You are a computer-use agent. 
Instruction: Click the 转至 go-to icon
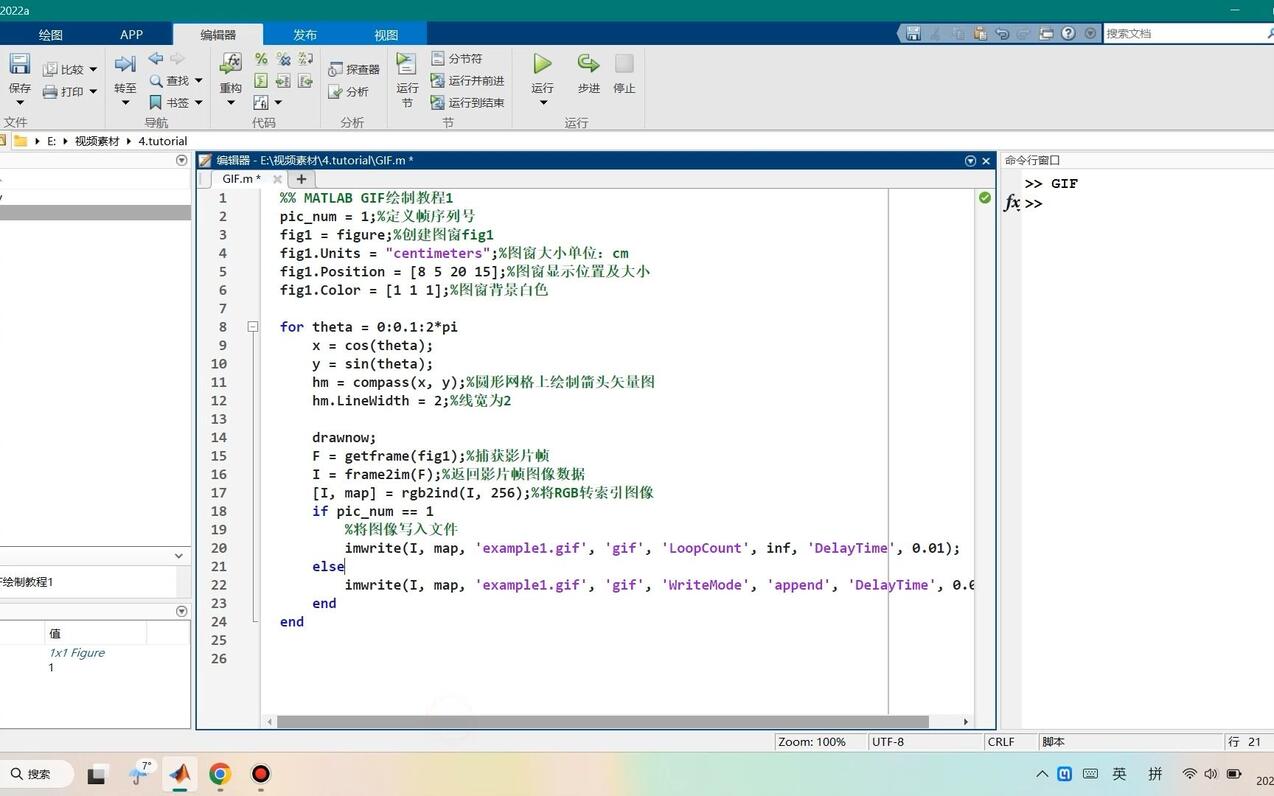click(x=125, y=65)
